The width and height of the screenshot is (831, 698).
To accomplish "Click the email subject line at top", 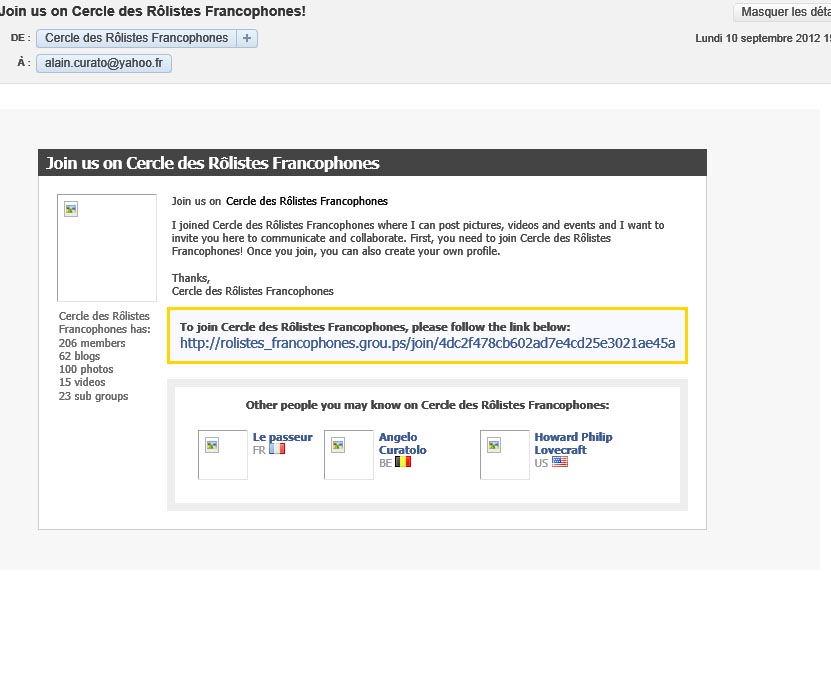I will (x=153, y=11).
